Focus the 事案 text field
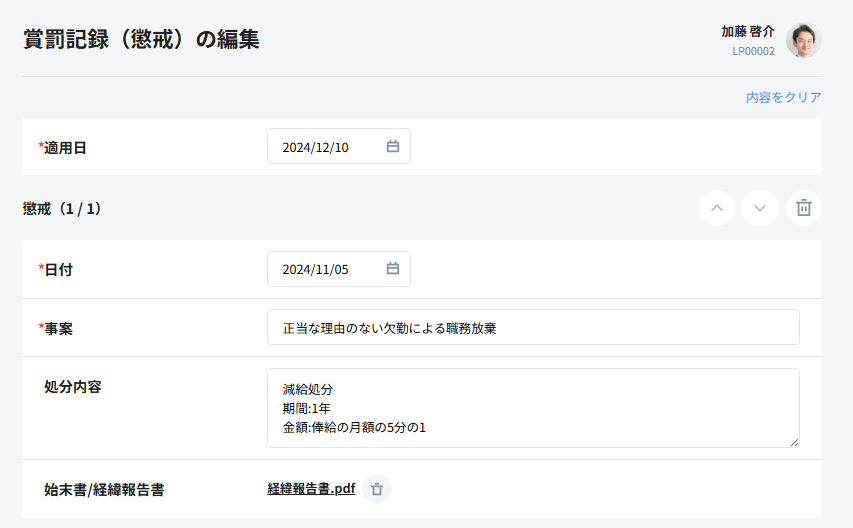853x528 pixels. coord(533,327)
